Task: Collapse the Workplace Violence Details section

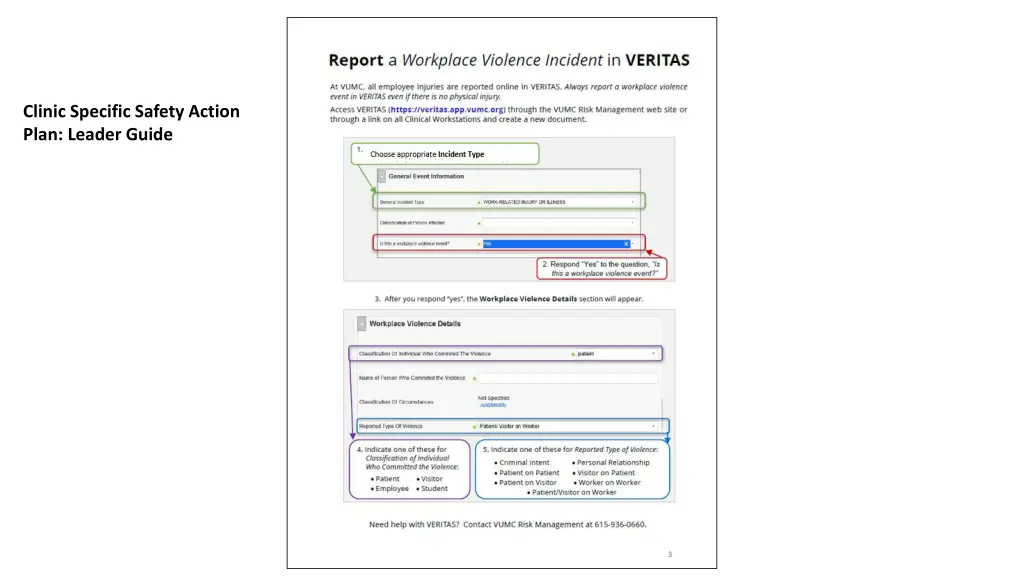Action: pos(362,324)
